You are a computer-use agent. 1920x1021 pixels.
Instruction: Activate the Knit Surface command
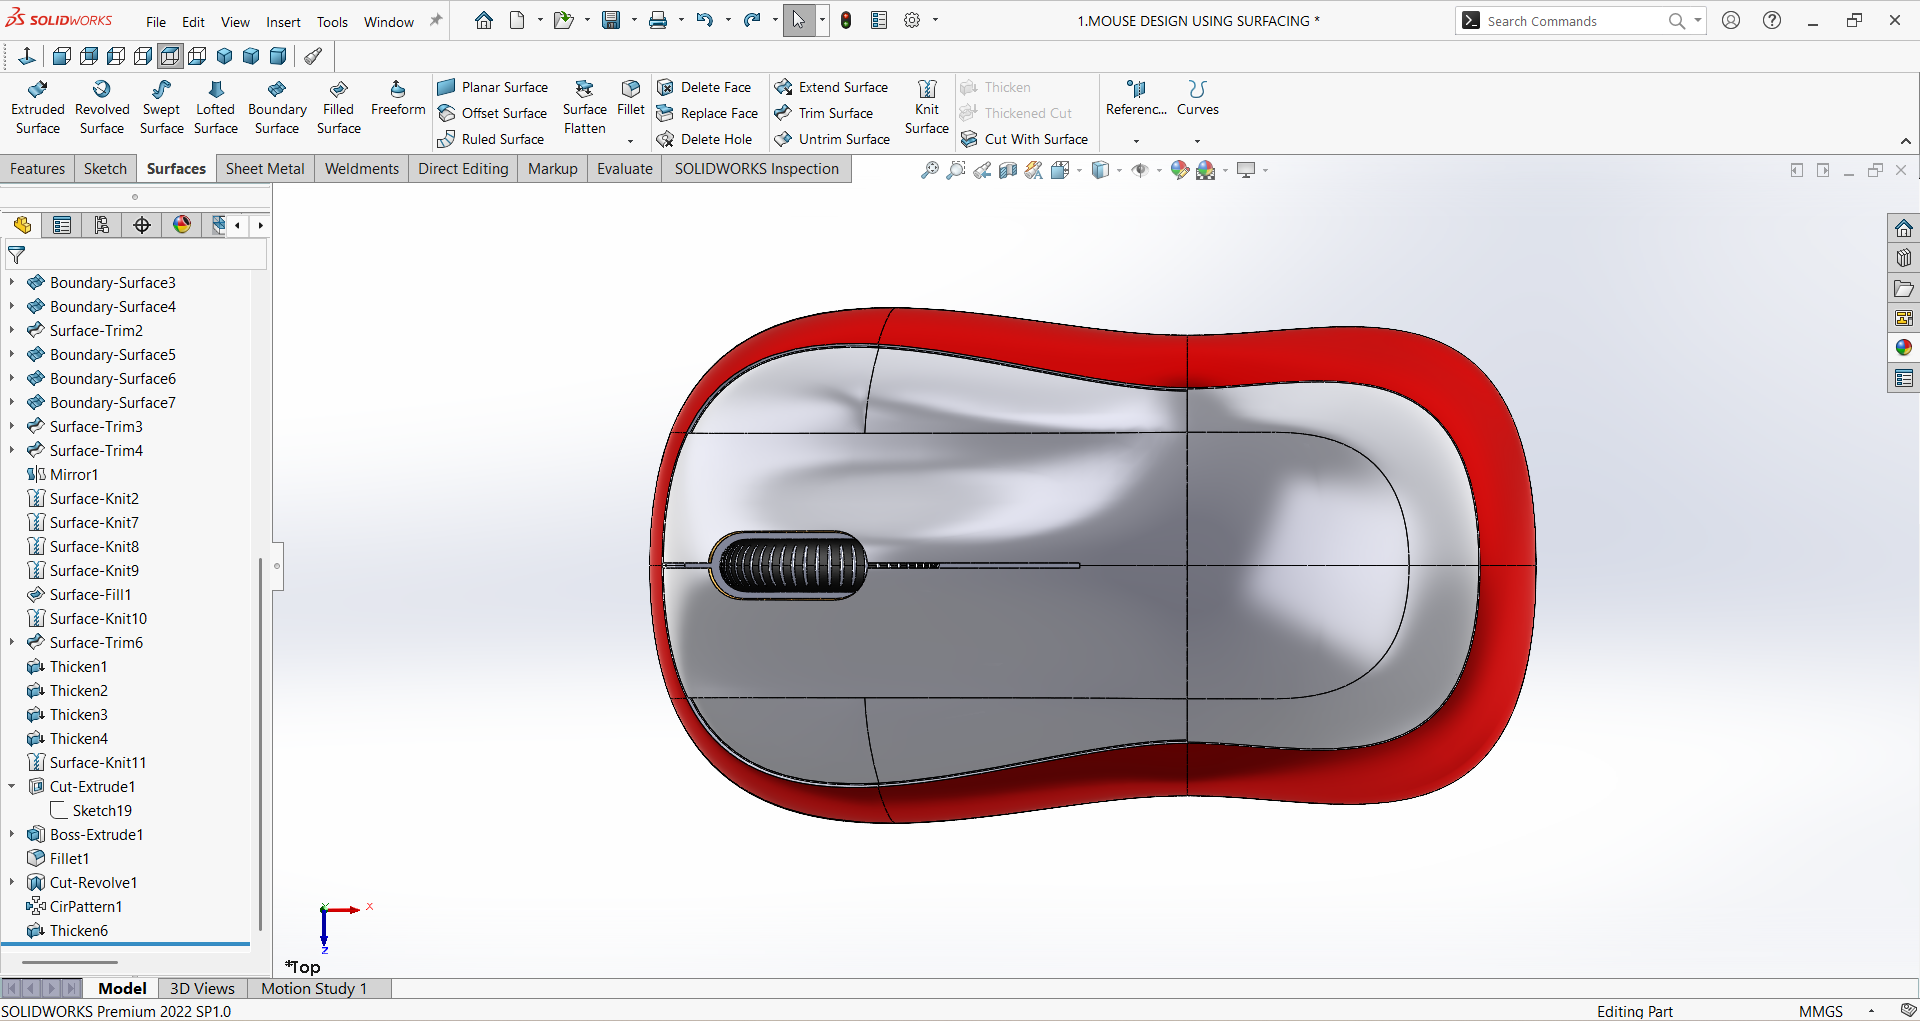926,107
